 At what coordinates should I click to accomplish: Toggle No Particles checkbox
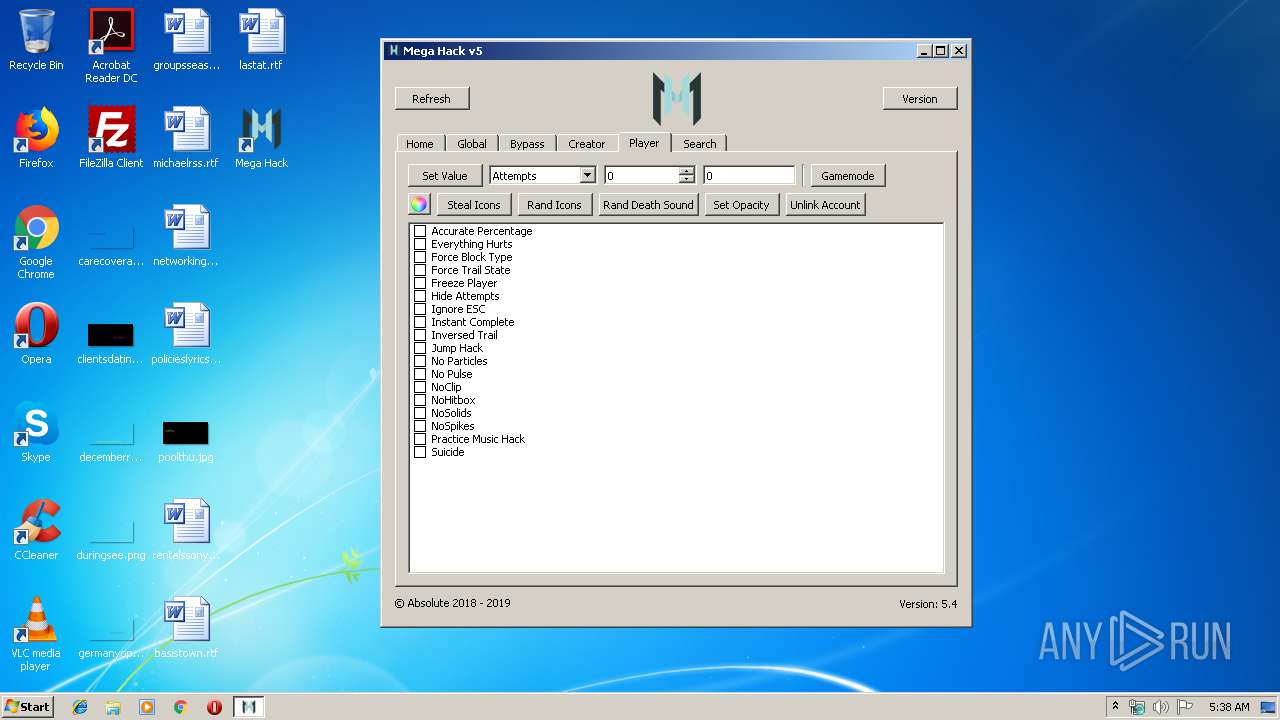pos(420,361)
